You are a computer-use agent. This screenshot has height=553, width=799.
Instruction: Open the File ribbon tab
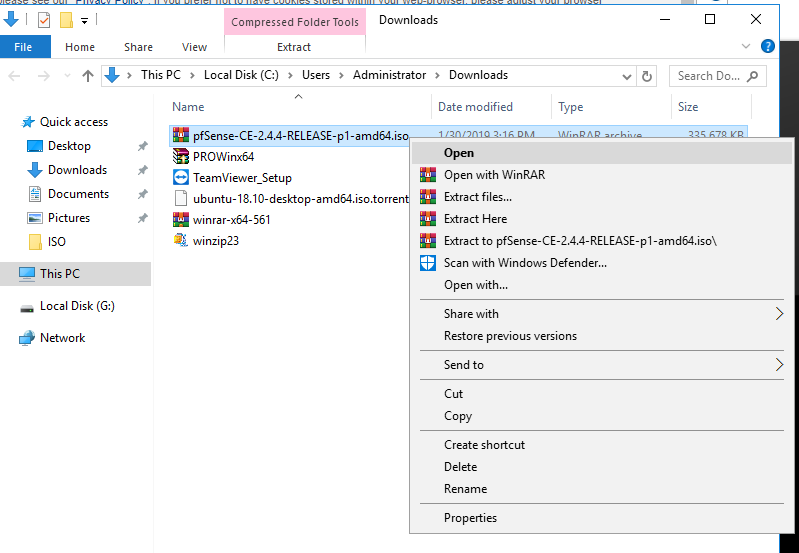pos(24,47)
